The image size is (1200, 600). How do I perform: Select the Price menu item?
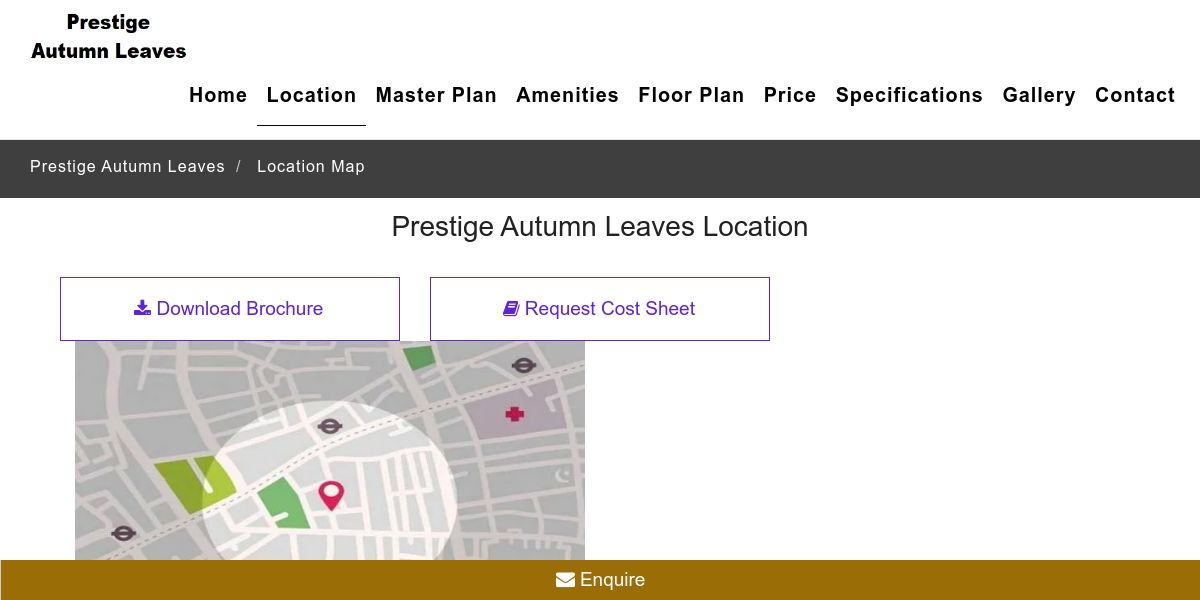(x=790, y=95)
